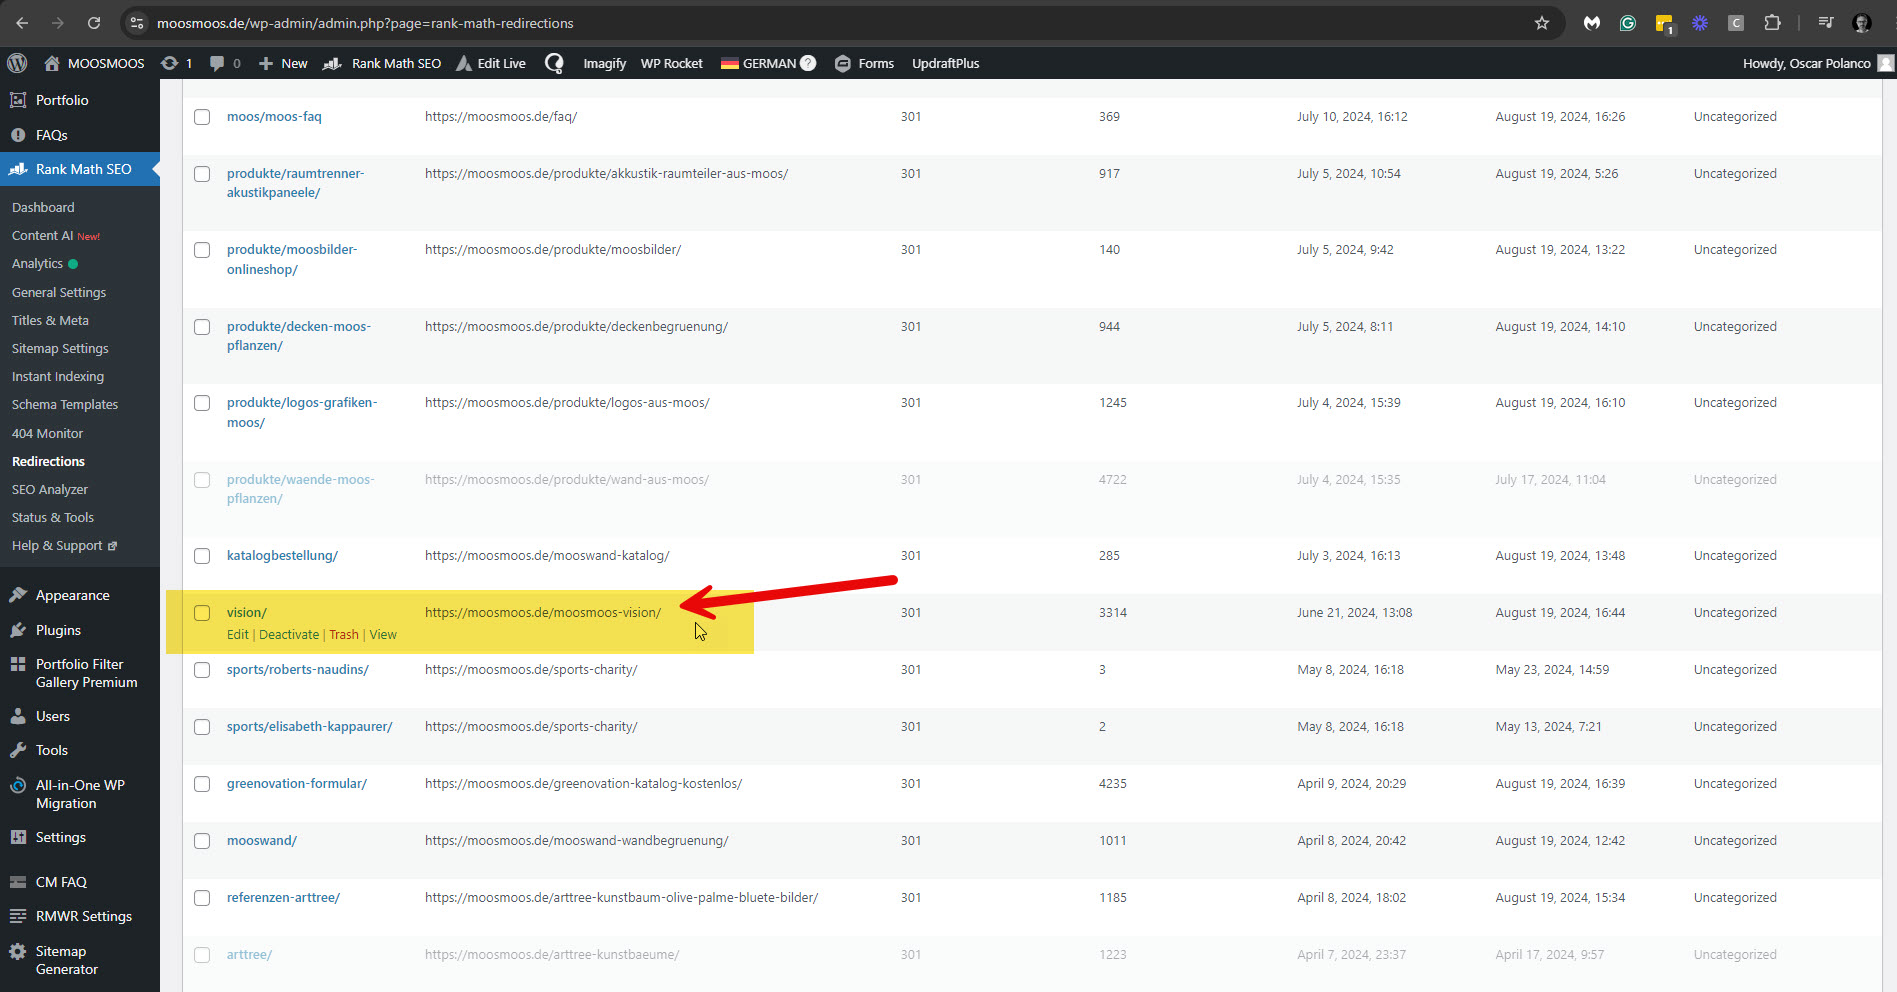Open the browser extensions puzzle icon

click(1772, 23)
